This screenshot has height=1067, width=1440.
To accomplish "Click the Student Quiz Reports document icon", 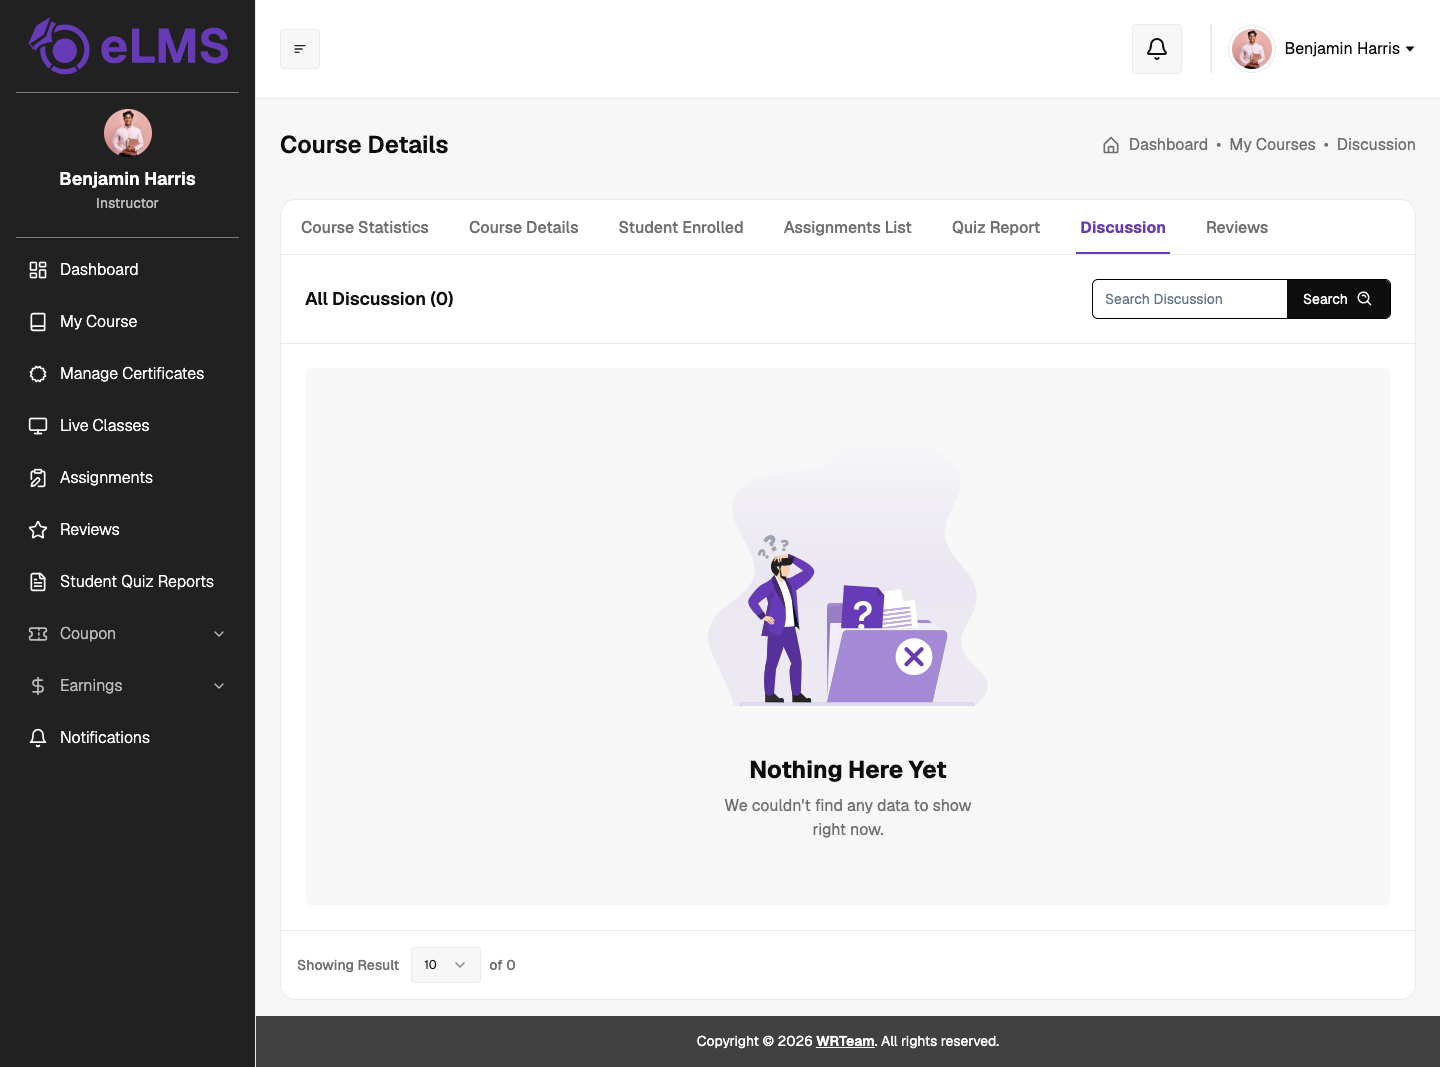I will pos(38,582).
